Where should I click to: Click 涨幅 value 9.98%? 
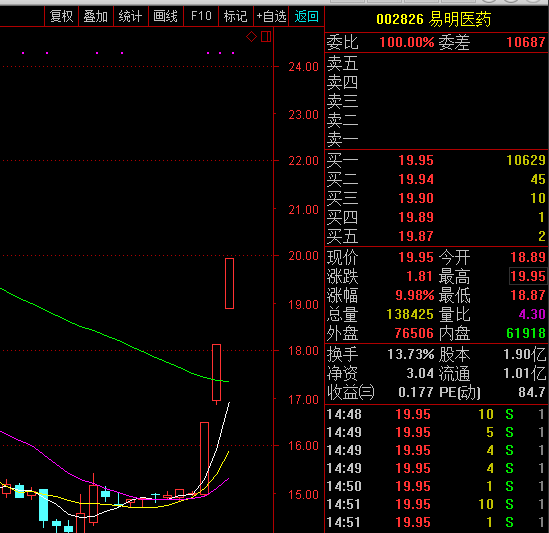click(415, 295)
